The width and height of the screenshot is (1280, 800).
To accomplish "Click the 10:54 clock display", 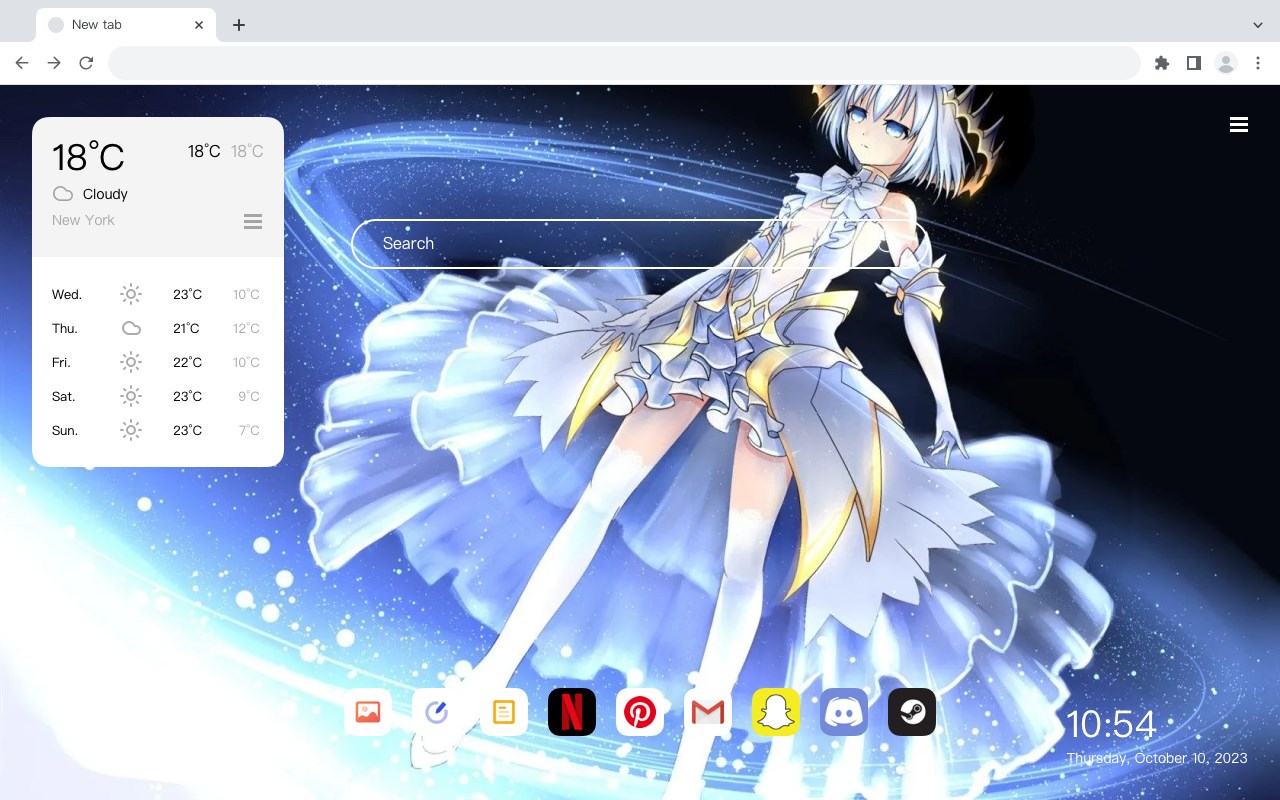I will pos(1111,724).
